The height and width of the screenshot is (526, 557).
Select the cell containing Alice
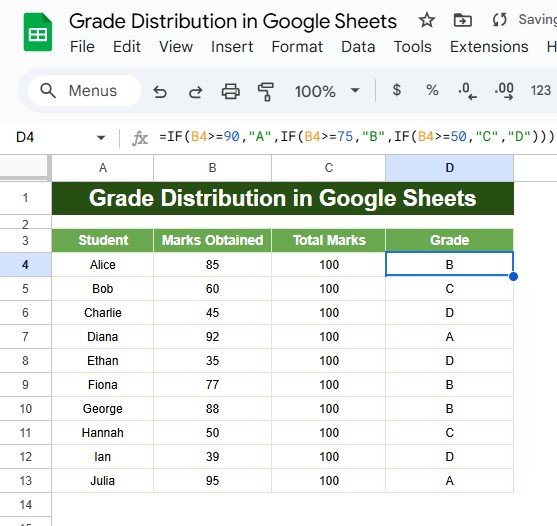click(x=103, y=265)
